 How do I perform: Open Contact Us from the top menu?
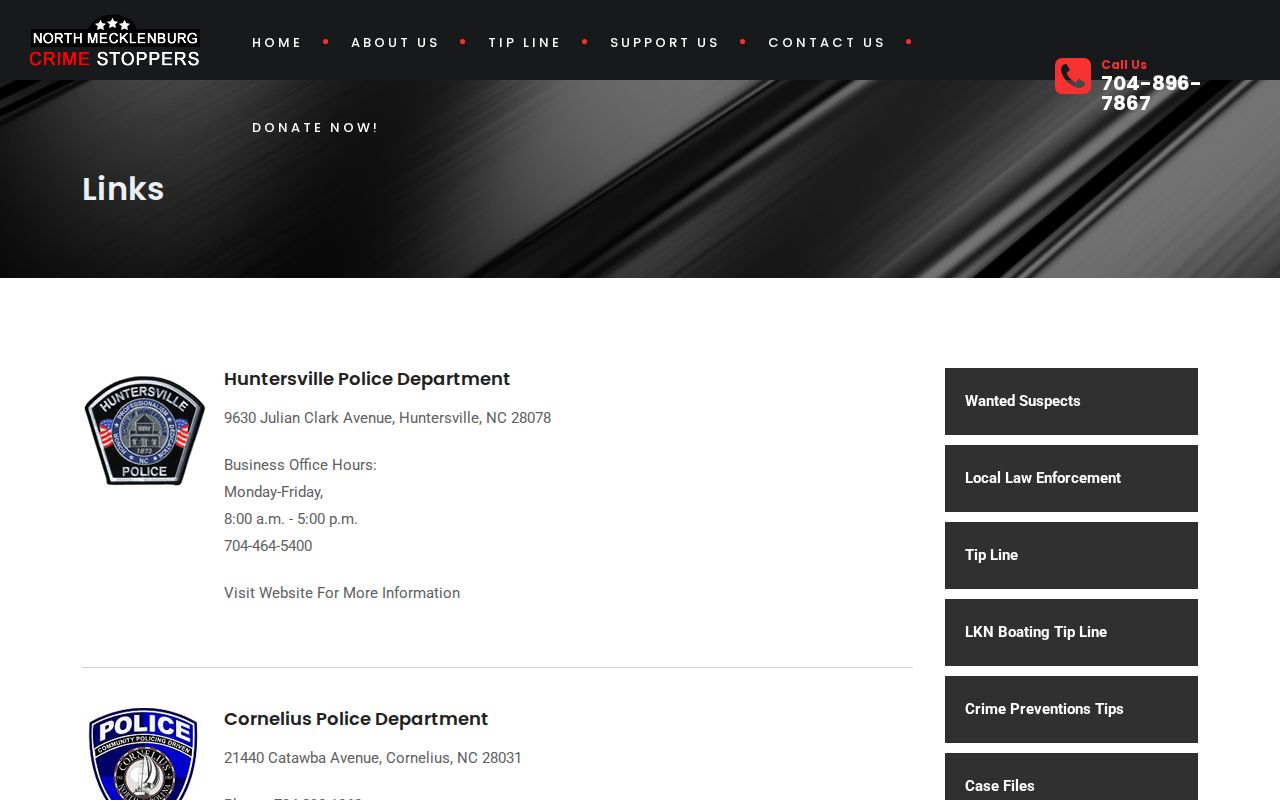(x=827, y=42)
